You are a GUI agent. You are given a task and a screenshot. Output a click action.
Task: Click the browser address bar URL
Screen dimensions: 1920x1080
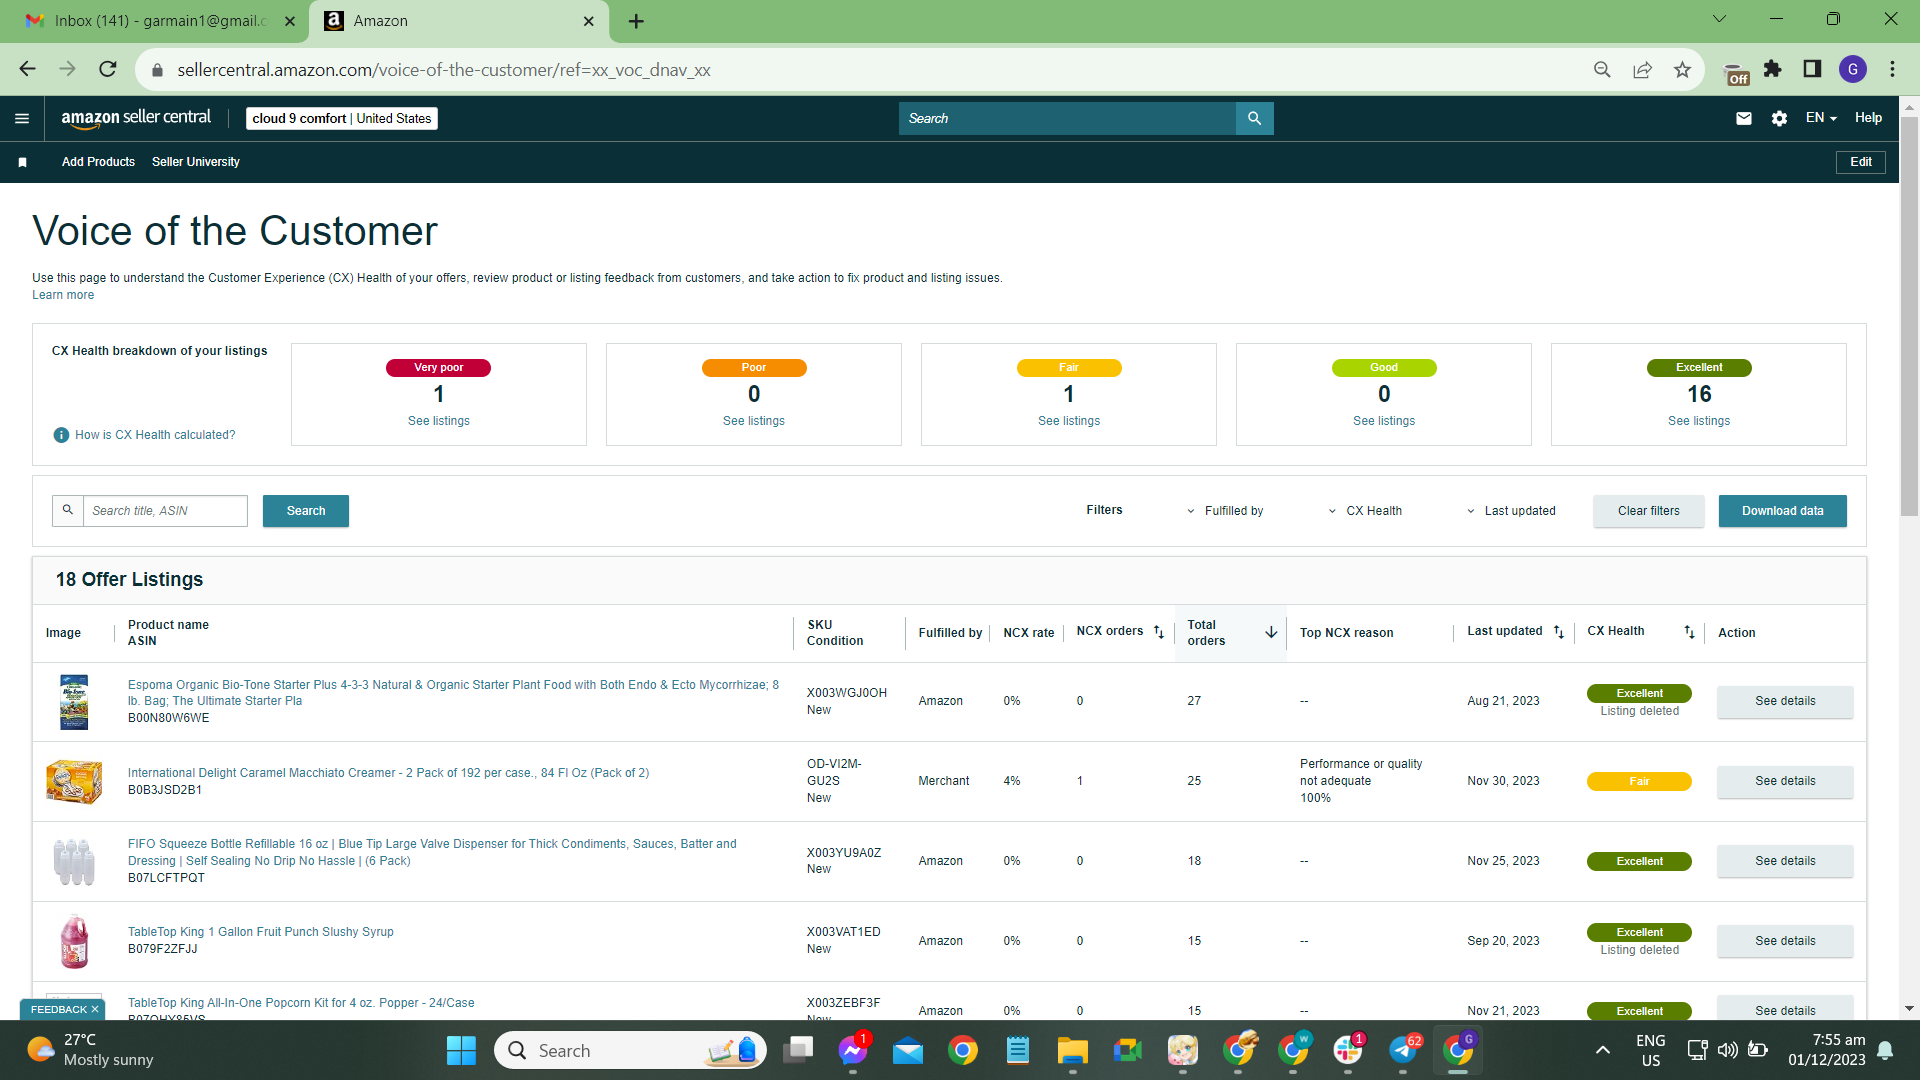pyautogui.click(x=444, y=70)
